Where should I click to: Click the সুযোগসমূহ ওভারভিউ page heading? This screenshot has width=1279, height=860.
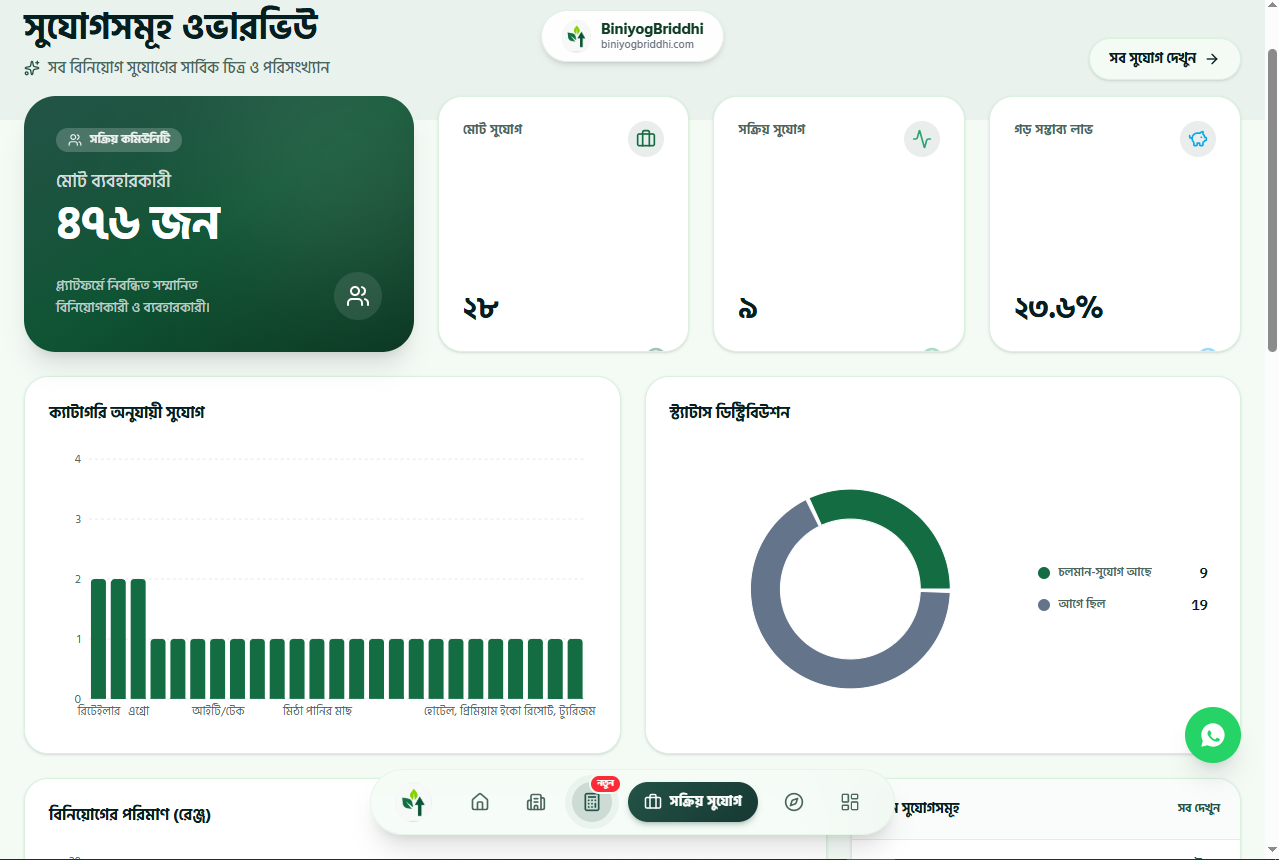click(x=171, y=27)
